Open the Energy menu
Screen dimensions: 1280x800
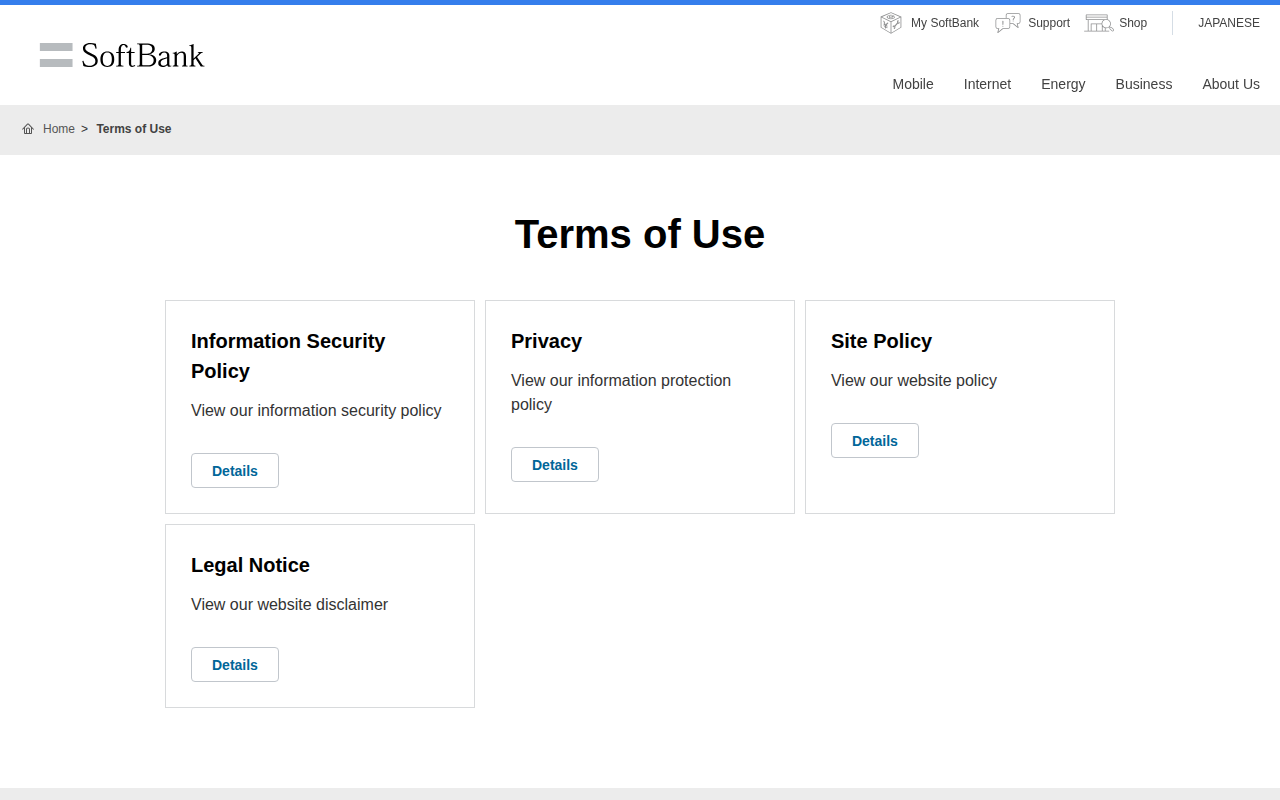coord(1063,84)
